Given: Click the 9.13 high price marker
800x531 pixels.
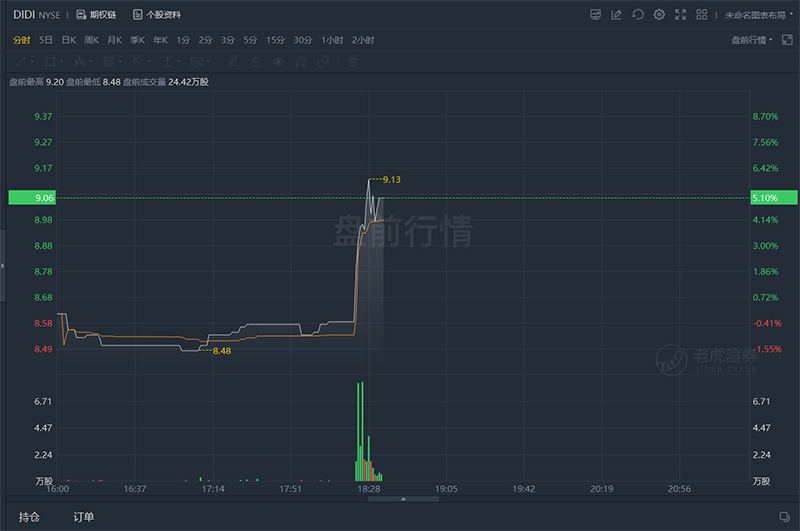Looking at the screenshot, I should tap(391, 180).
